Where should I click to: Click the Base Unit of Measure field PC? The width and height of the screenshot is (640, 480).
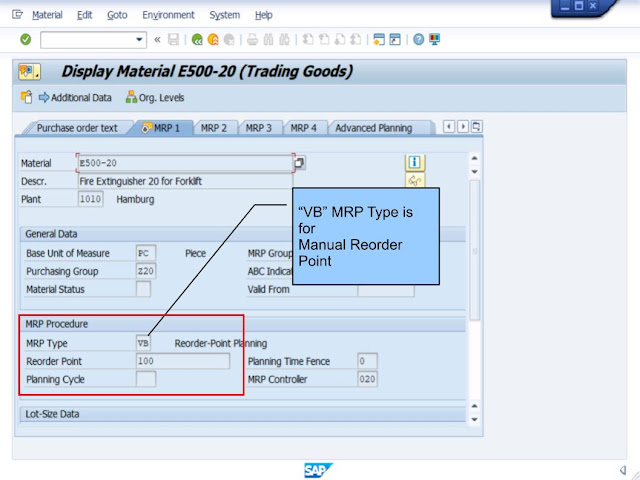[x=146, y=253]
